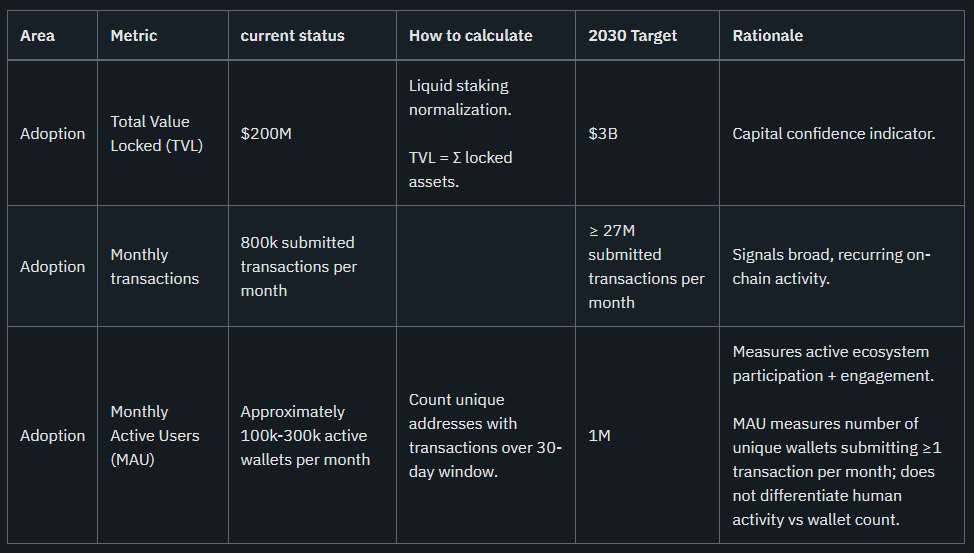Select the "Rationale" column header
The width and height of the screenshot is (974, 553).
pos(767,35)
